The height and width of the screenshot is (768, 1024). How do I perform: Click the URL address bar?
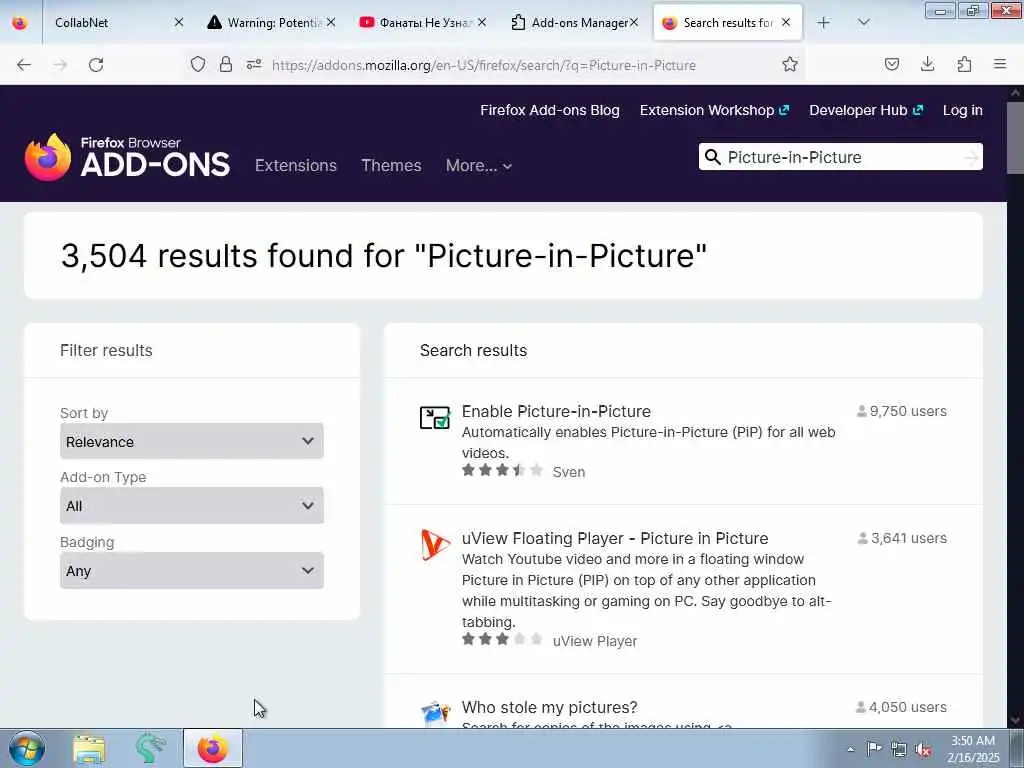click(483, 65)
